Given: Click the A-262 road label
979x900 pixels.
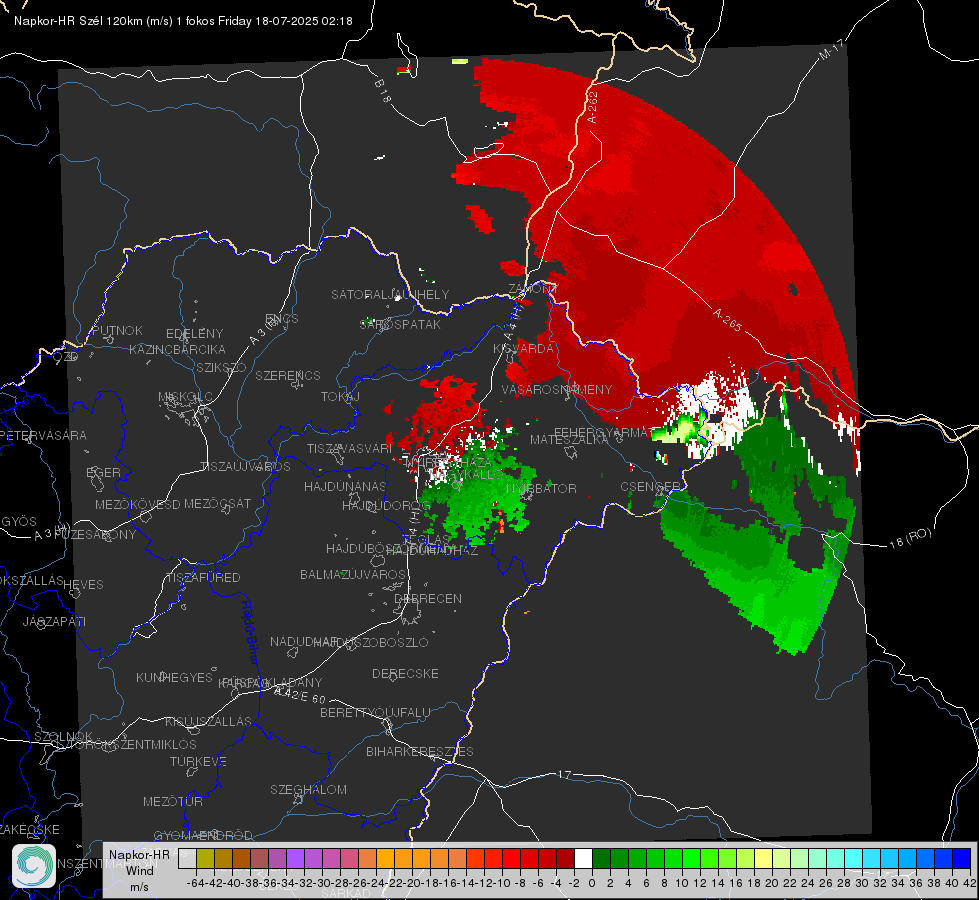Looking at the screenshot, I should pos(593,107).
